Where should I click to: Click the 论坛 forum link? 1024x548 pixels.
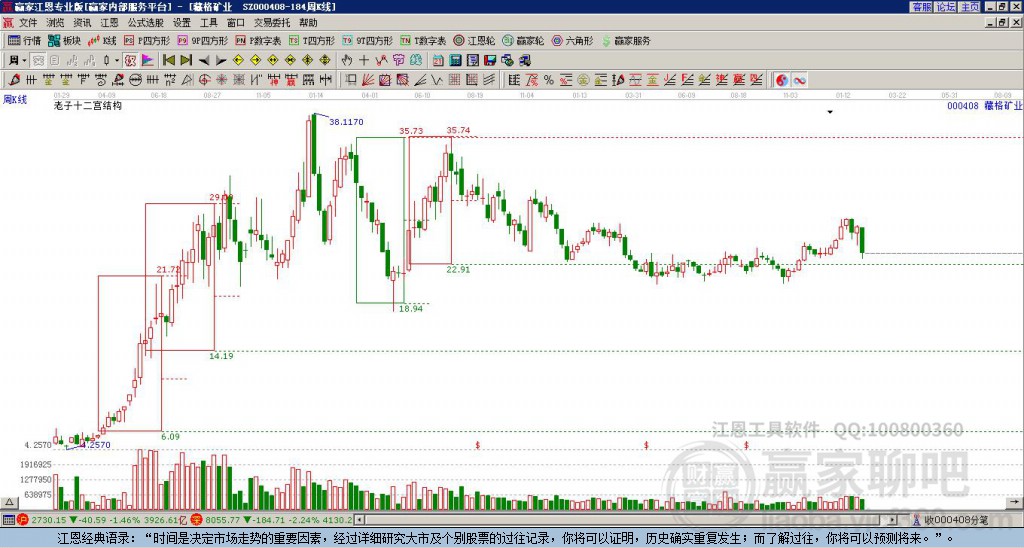pyautogui.click(x=945, y=7)
